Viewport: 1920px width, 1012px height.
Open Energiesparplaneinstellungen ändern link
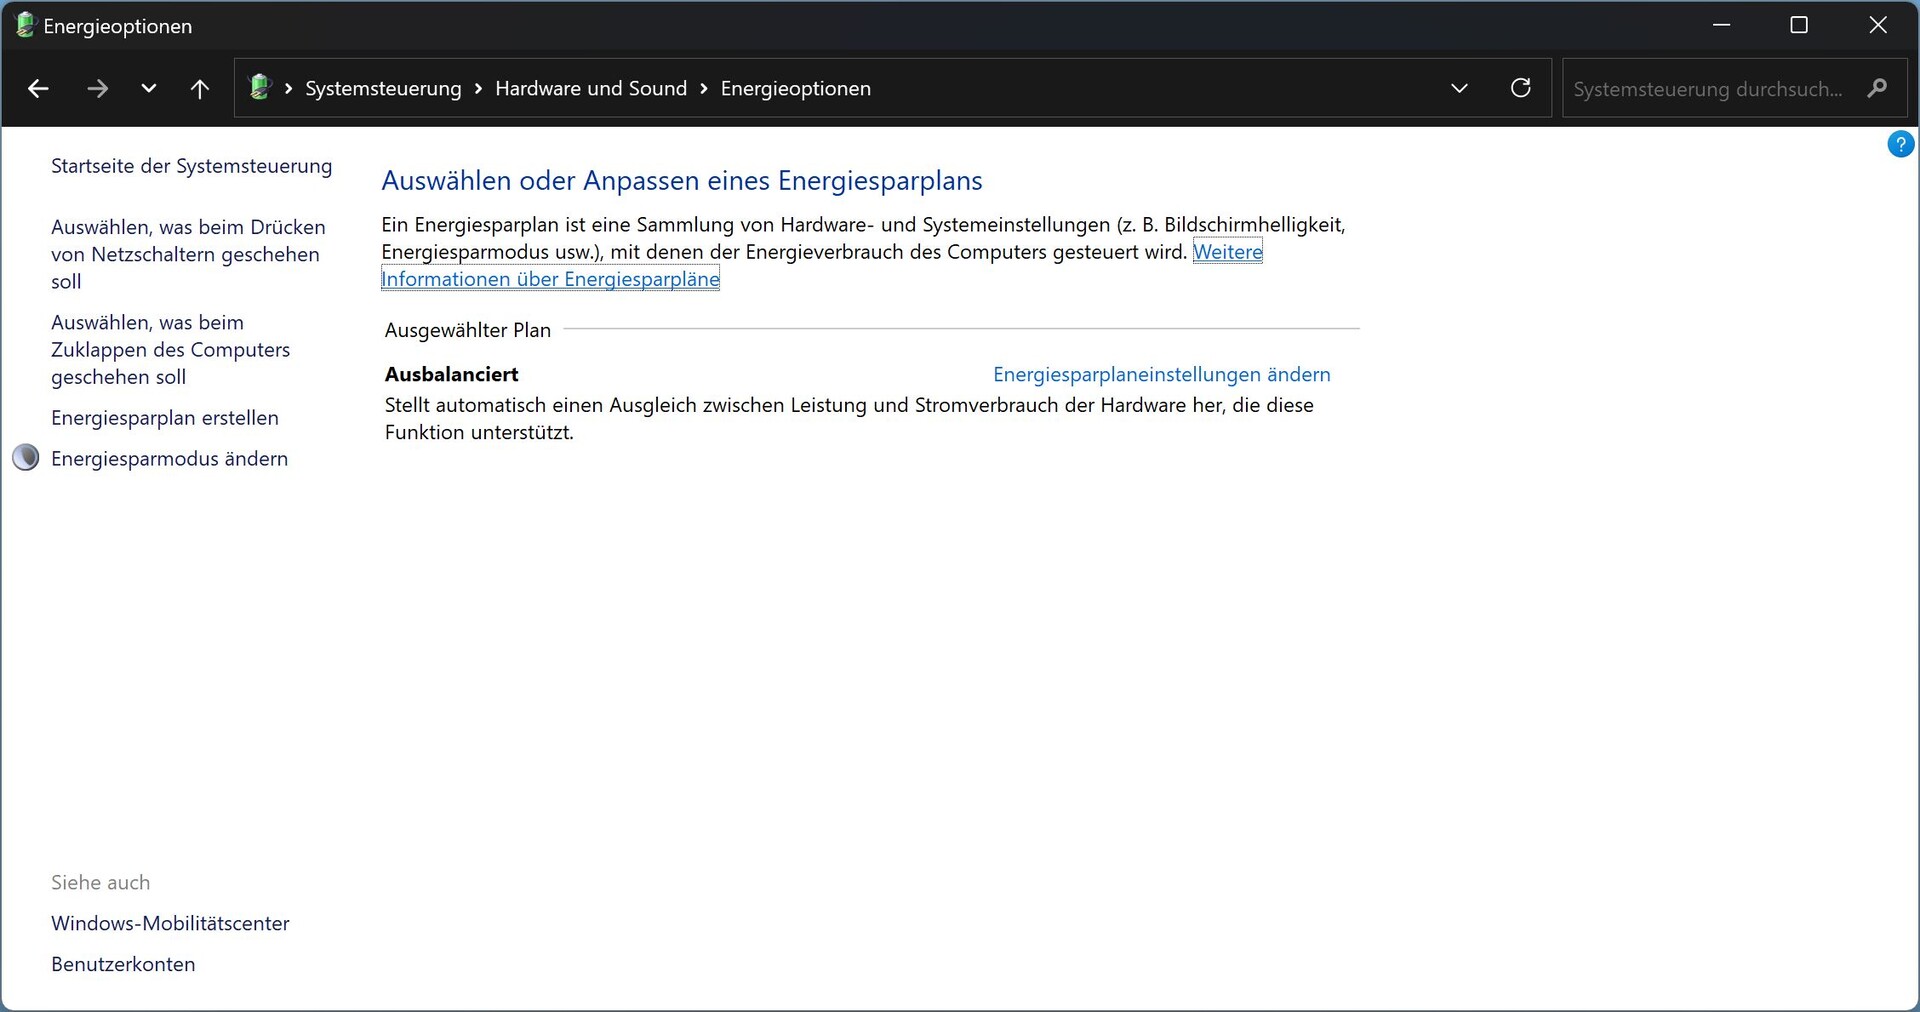tap(1161, 374)
